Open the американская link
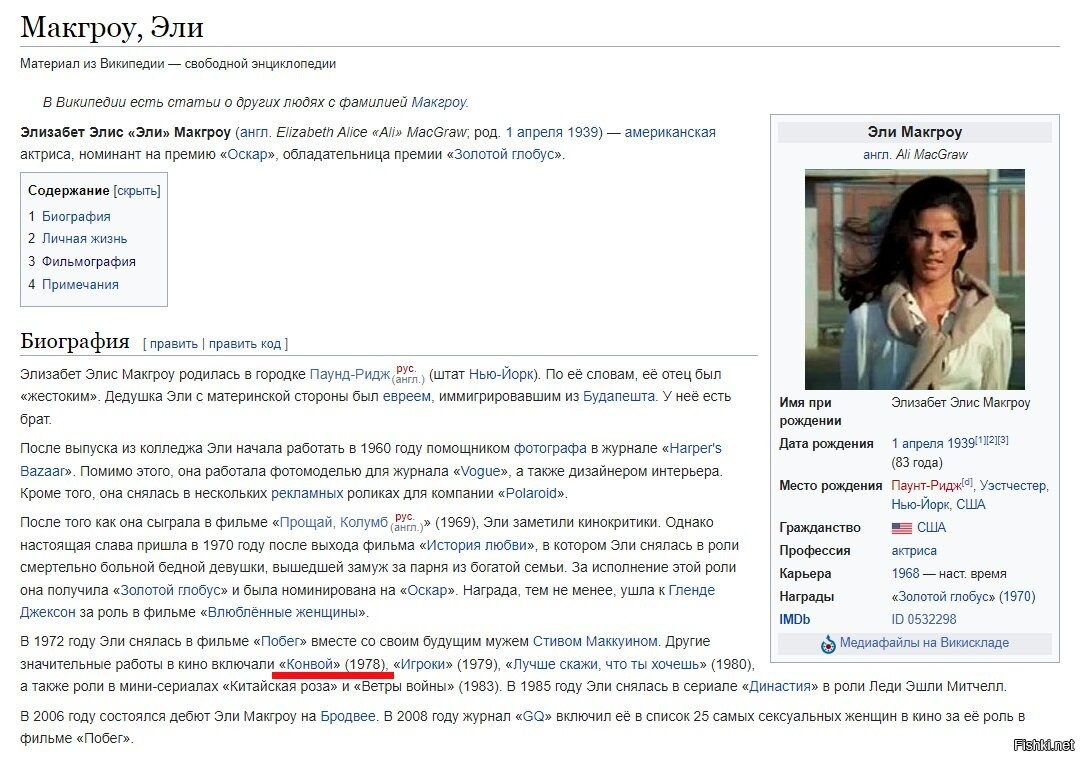The image size is (1080, 757). (669, 132)
